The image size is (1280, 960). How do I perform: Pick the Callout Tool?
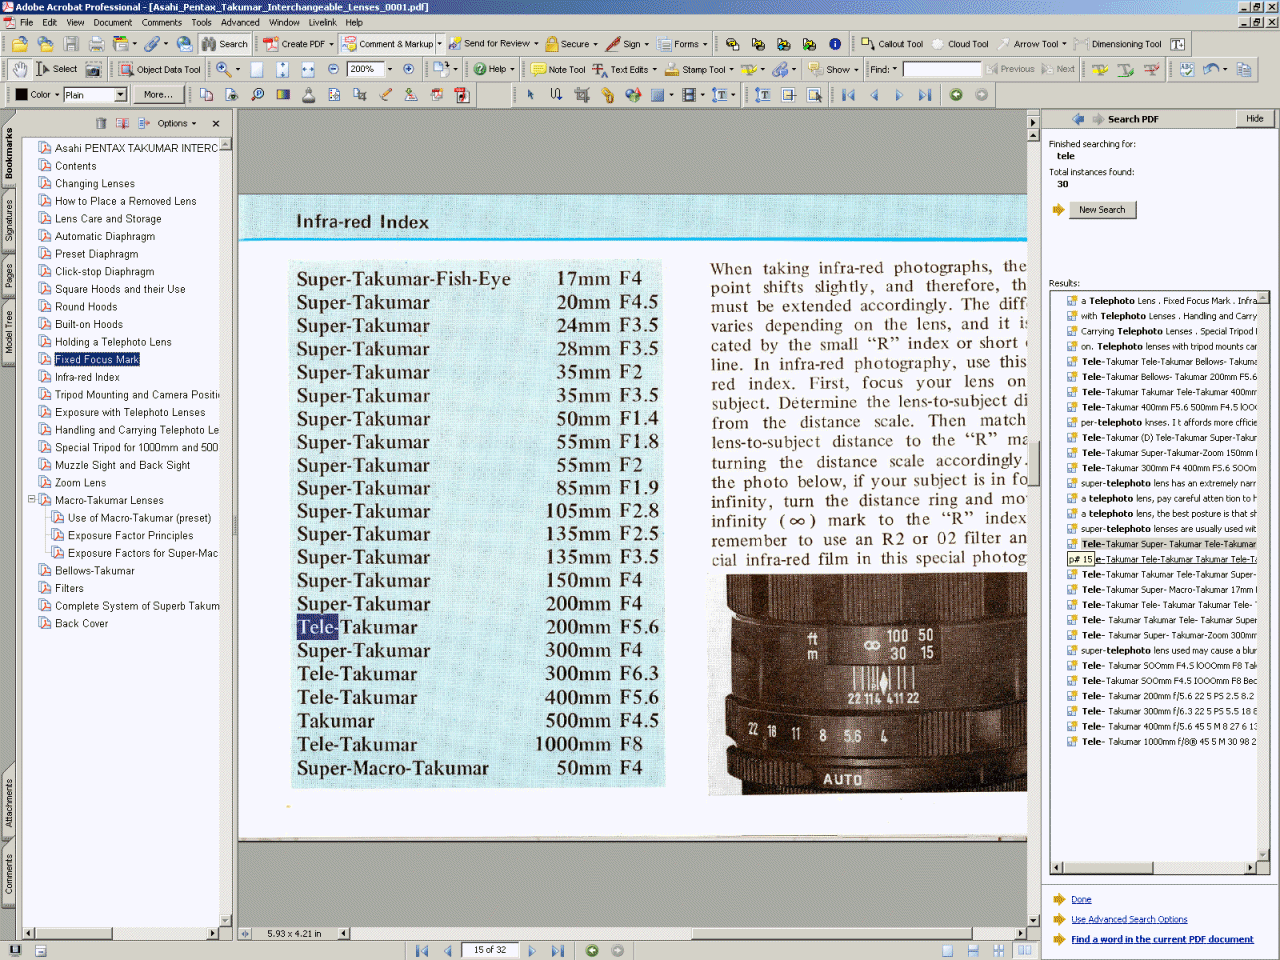(892, 44)
